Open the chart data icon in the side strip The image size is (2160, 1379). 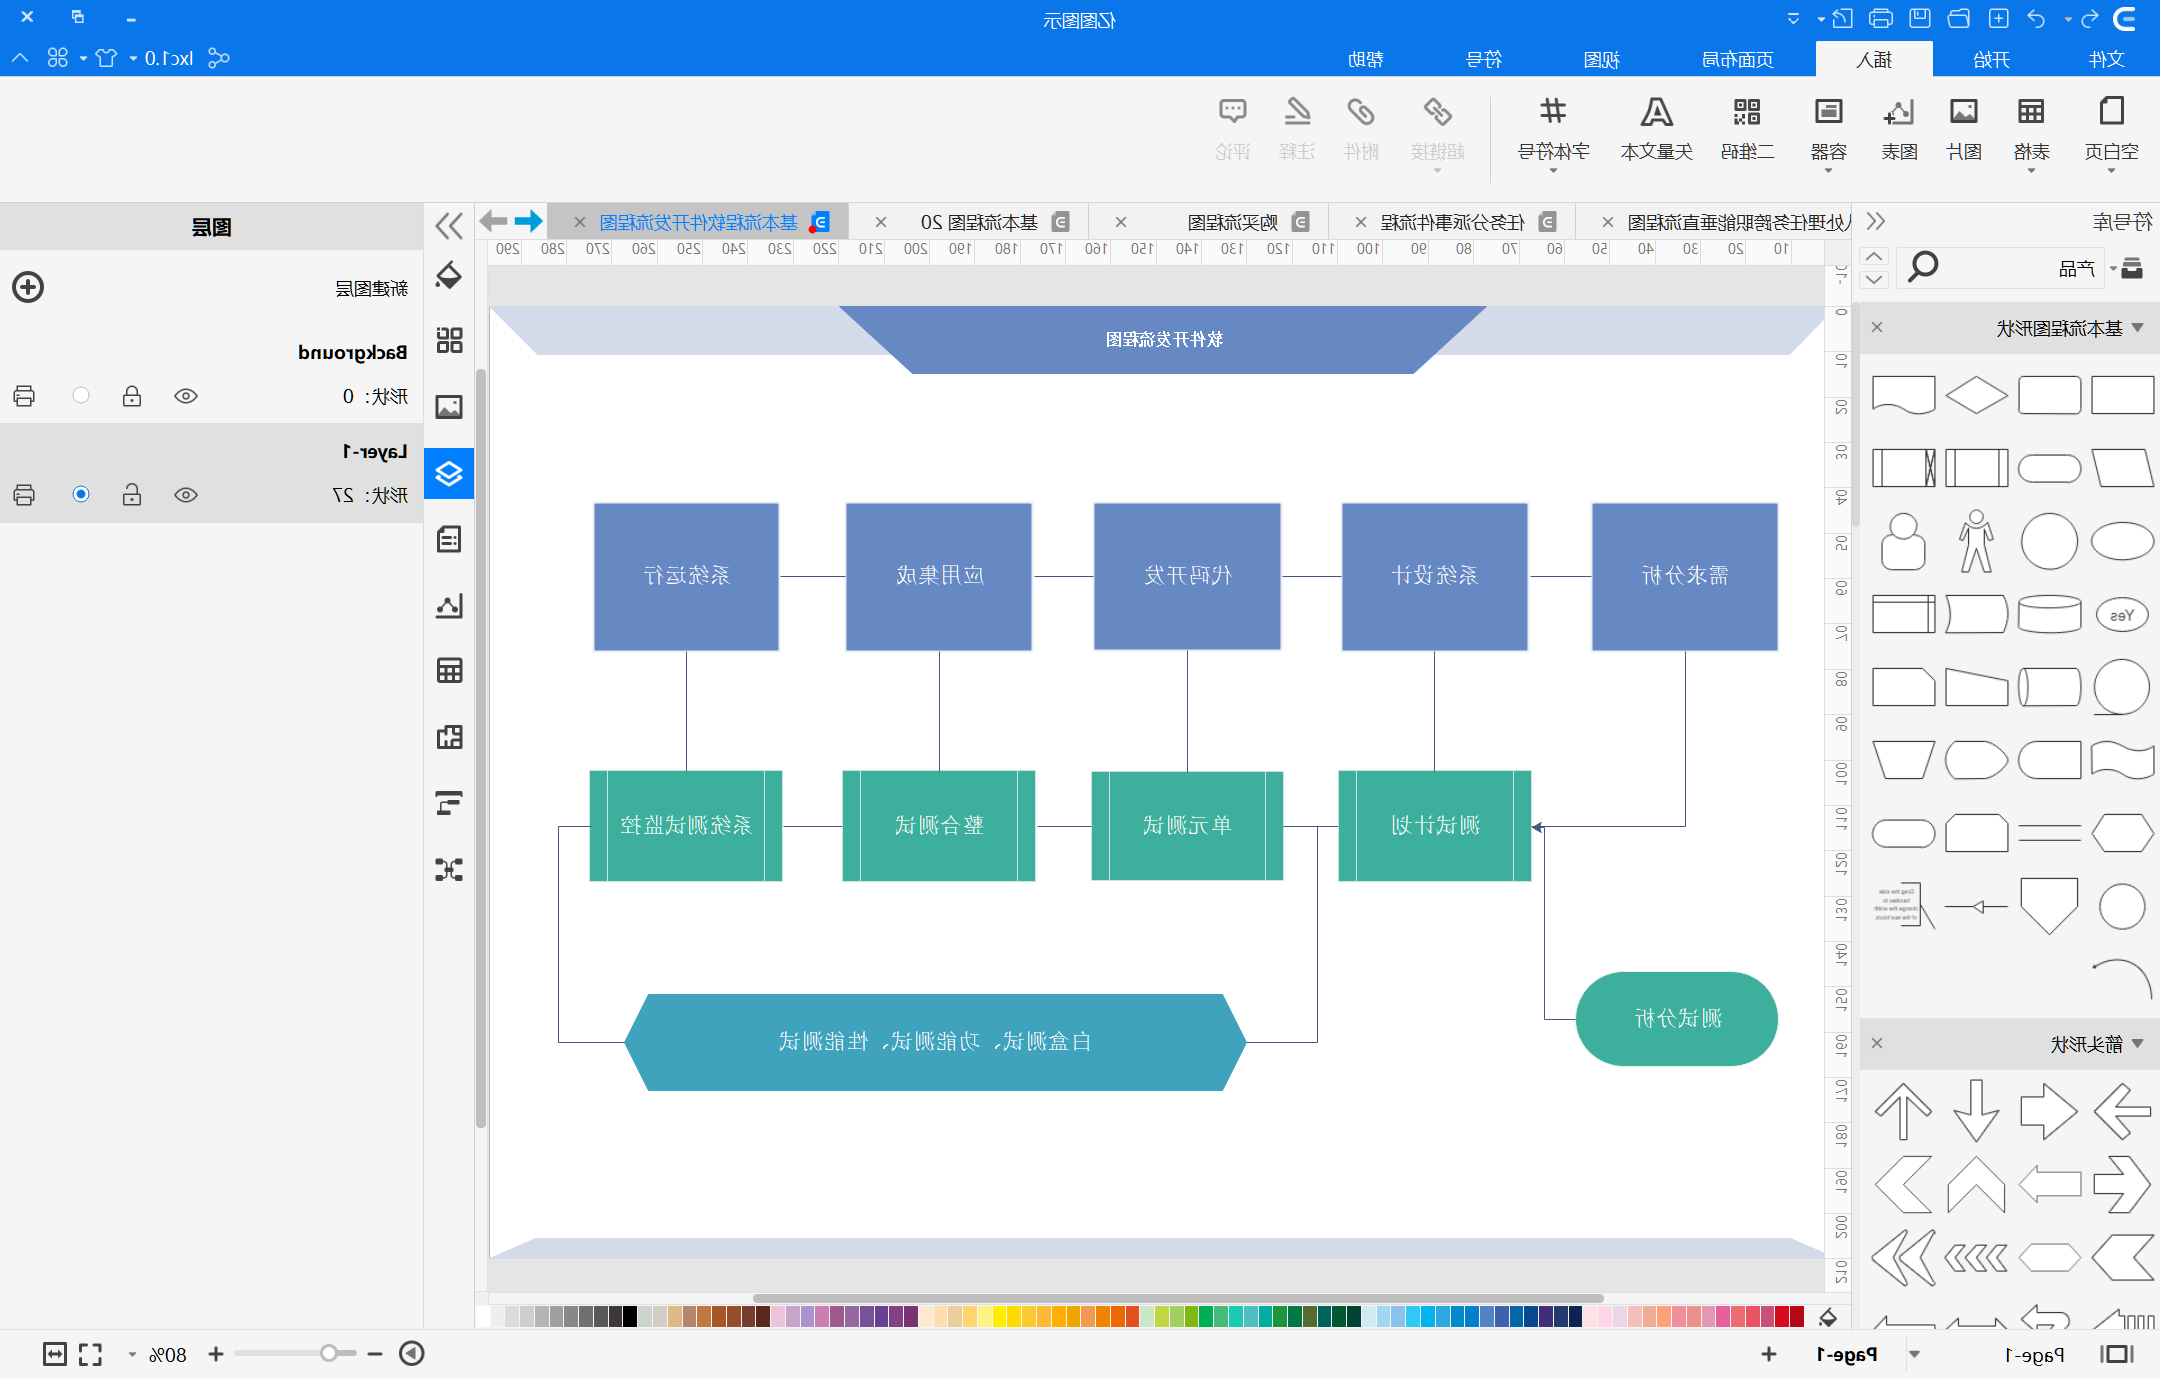click(x=449, y=606)
